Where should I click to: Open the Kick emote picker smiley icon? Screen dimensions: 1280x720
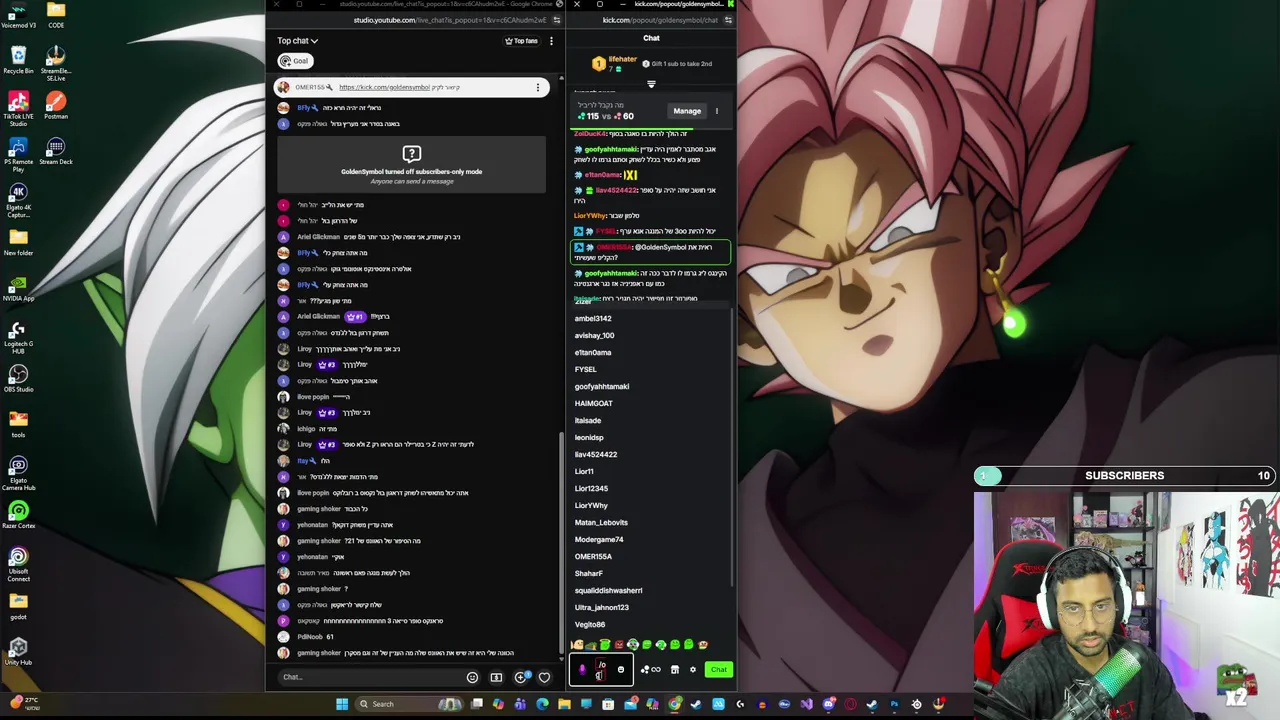coord(620,670)
